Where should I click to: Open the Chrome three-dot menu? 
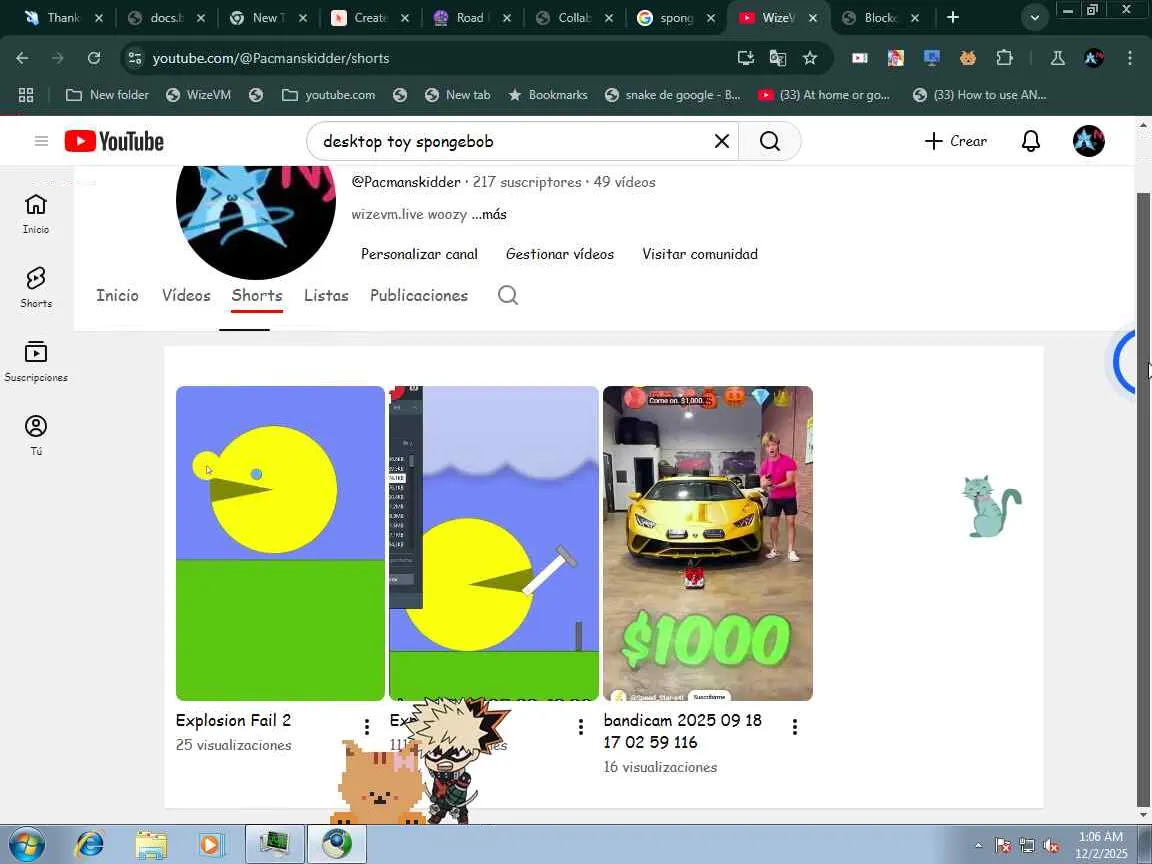coord(1129,58)
